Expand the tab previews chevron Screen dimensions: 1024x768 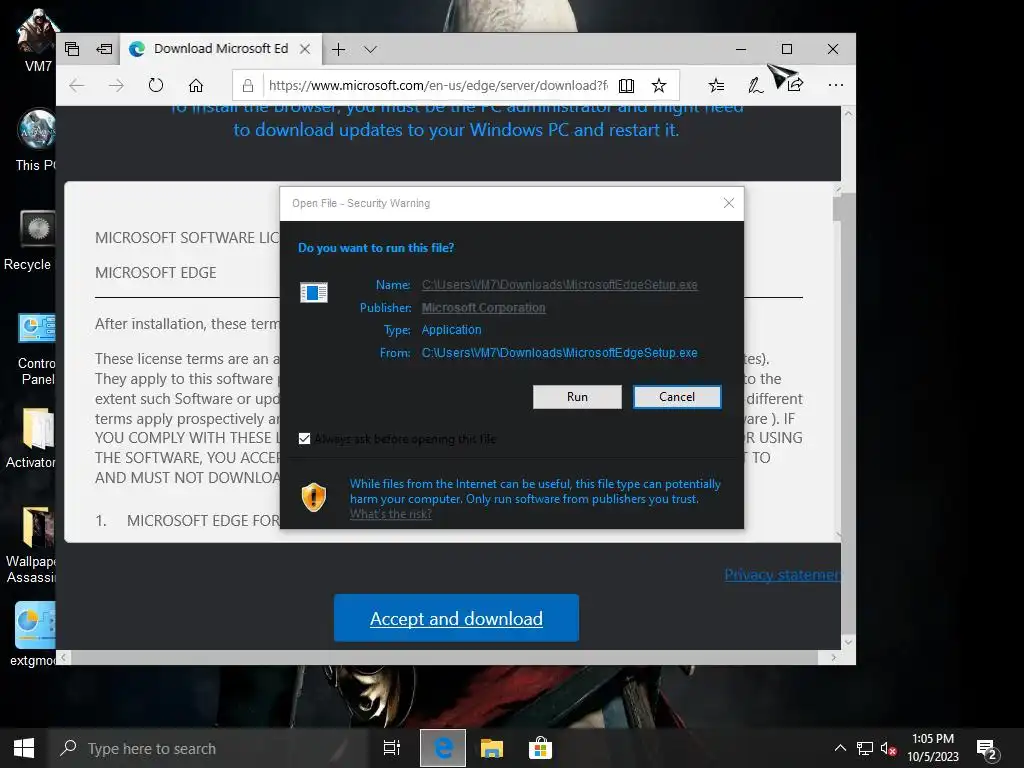(370, 50)
